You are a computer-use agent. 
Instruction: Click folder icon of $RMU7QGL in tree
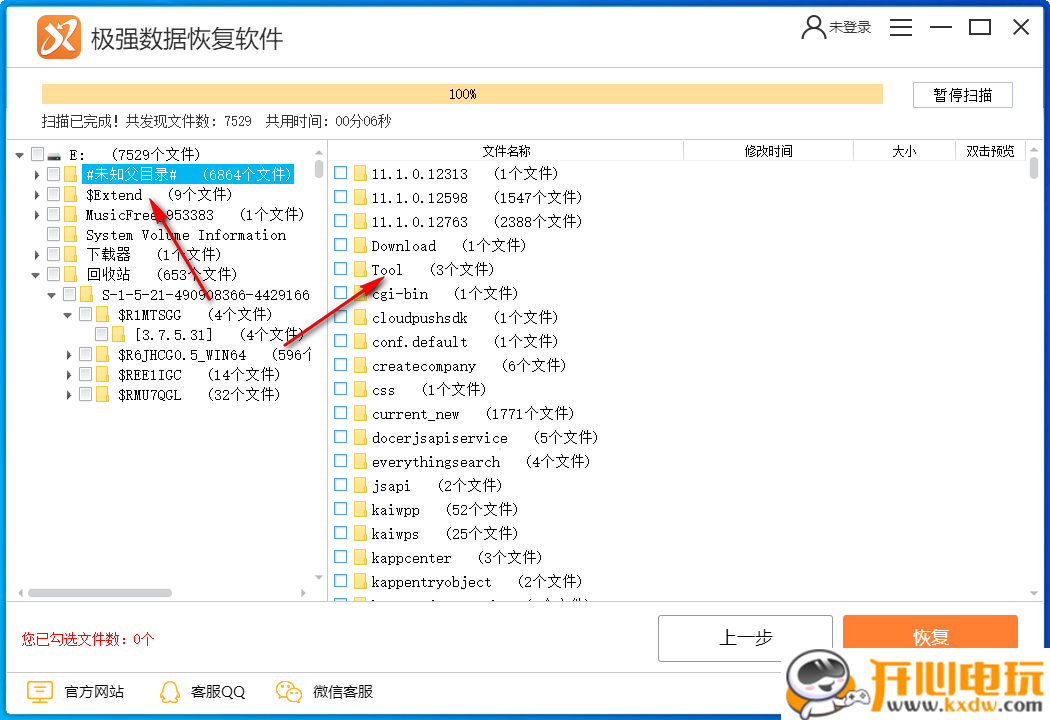click(102, 394)
